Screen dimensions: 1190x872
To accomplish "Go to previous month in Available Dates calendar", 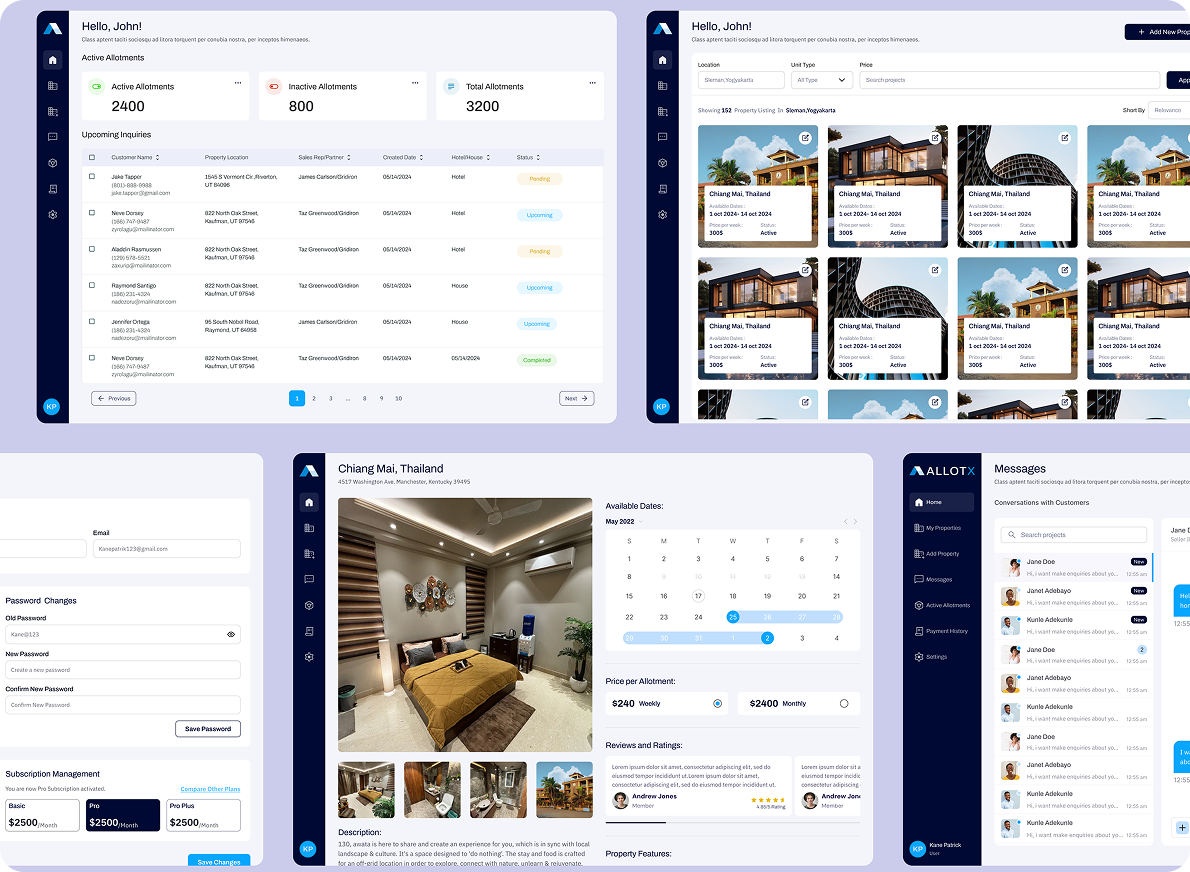I will point(845,522).
